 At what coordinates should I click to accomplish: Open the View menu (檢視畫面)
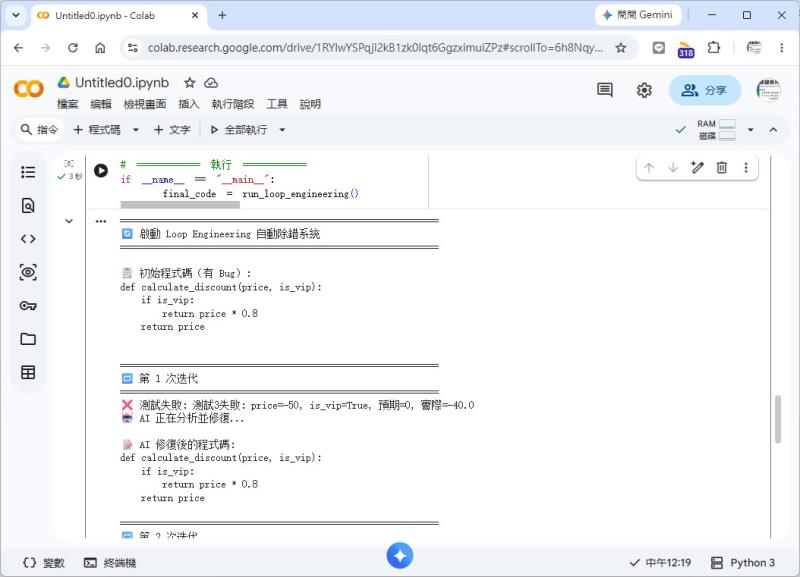point(145,104)
